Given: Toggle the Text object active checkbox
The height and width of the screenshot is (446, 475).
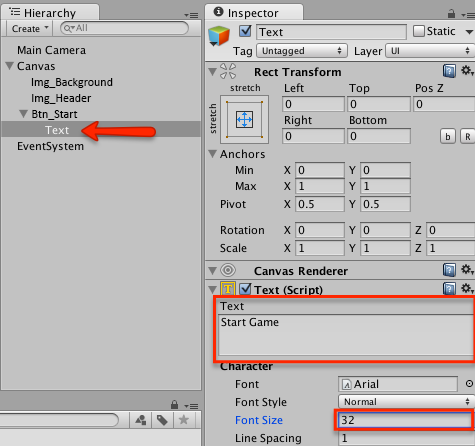Looking at the screenshot, I should (x=245, y=31).
